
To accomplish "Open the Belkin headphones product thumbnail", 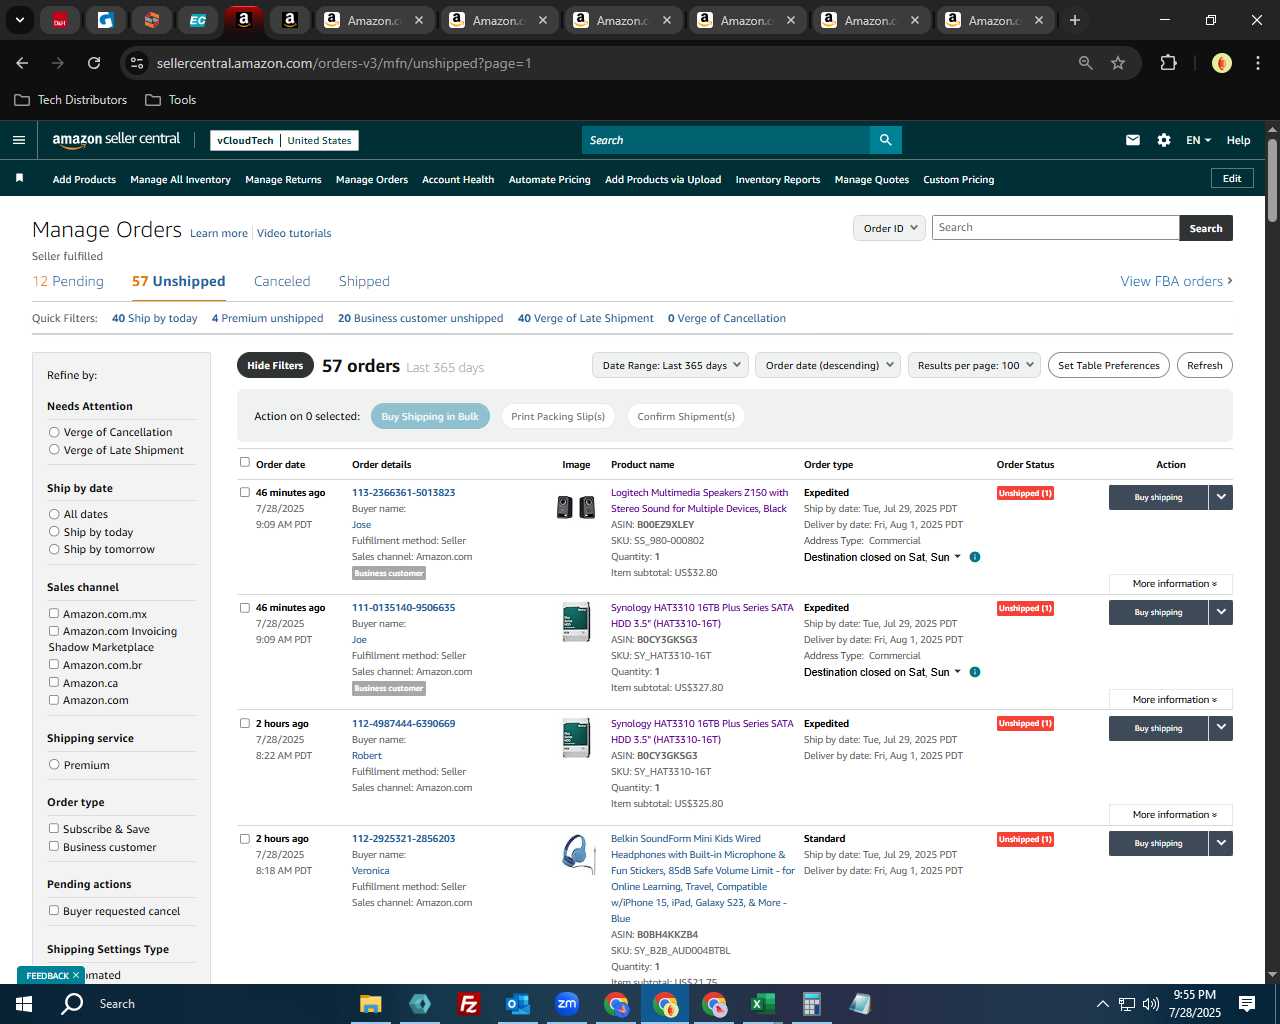I will (578, 854).
